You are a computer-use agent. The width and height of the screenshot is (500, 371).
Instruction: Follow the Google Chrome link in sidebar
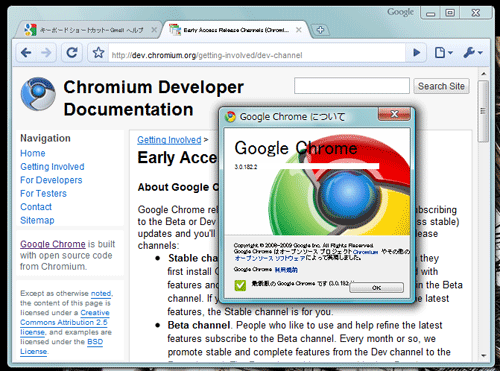coord(53,244)
